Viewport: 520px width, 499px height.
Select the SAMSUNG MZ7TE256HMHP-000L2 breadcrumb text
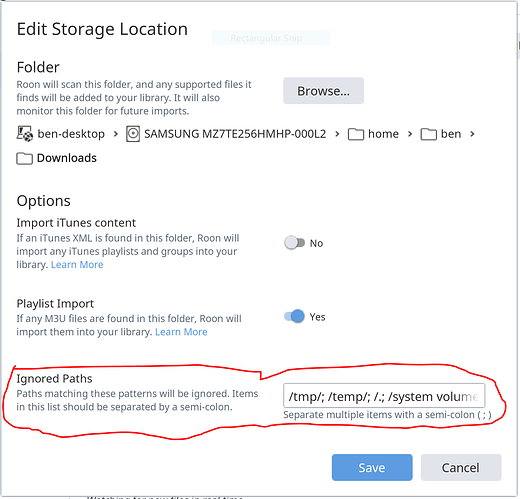[x=235, y=134]
